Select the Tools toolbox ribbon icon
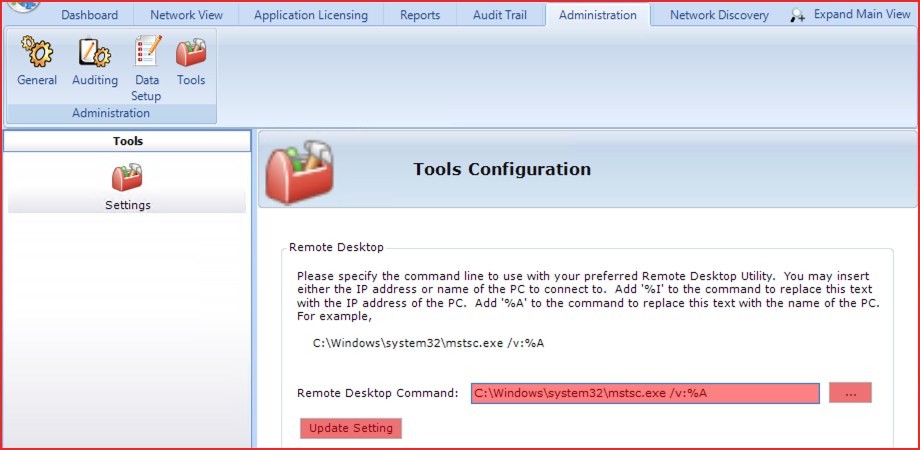 pos(191,52)
